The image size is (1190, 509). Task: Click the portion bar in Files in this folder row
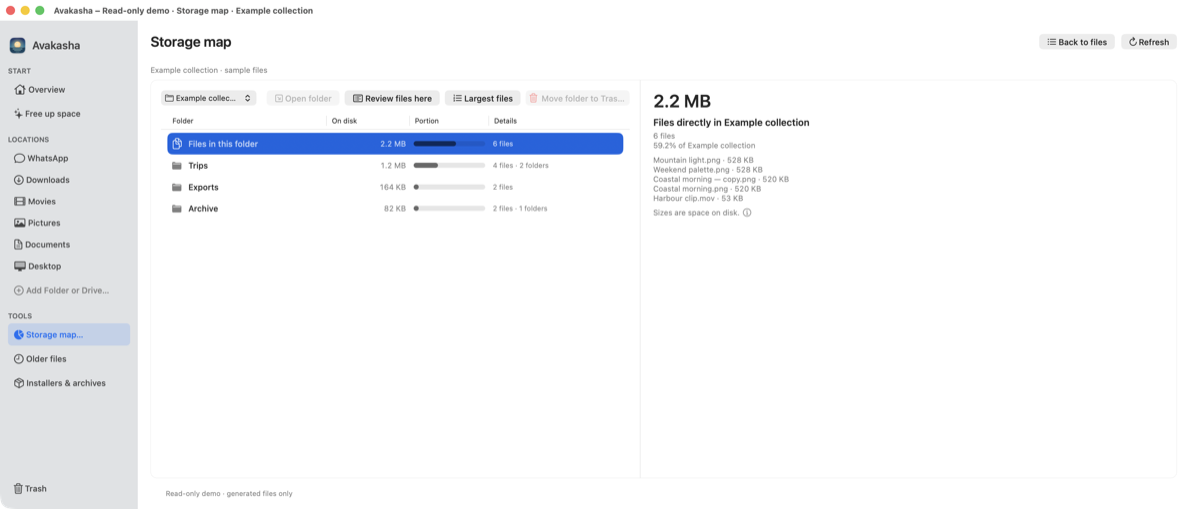(449, 144)
